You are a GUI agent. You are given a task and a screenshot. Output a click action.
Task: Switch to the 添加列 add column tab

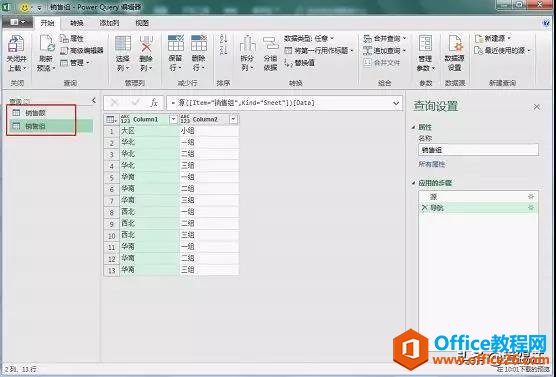pyautogui.click(x=109, y=23)
